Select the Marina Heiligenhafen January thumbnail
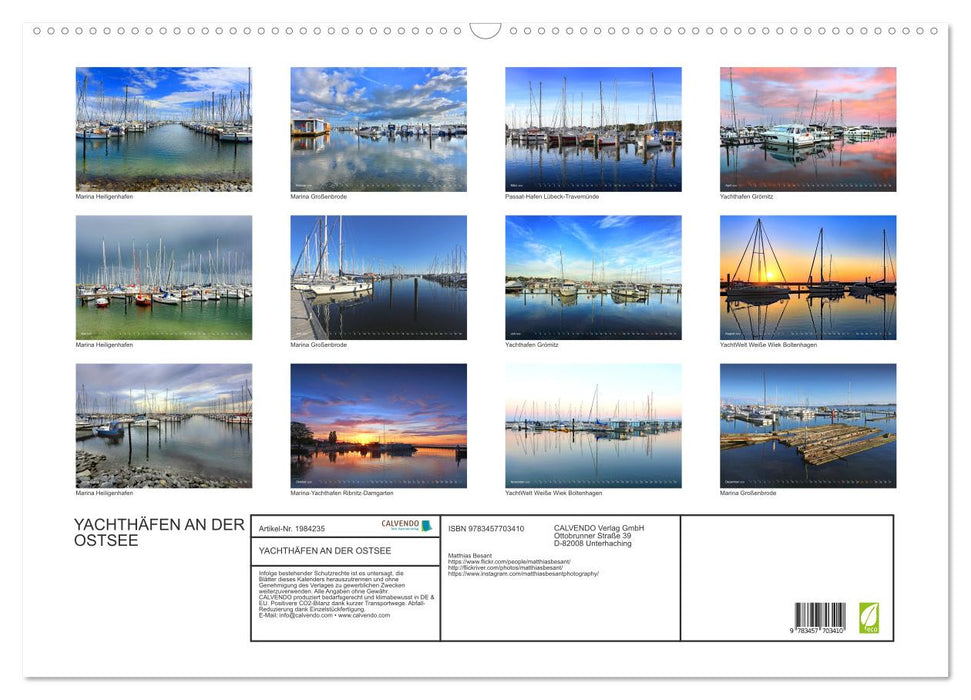971x700 pixels. coord(164,130)
